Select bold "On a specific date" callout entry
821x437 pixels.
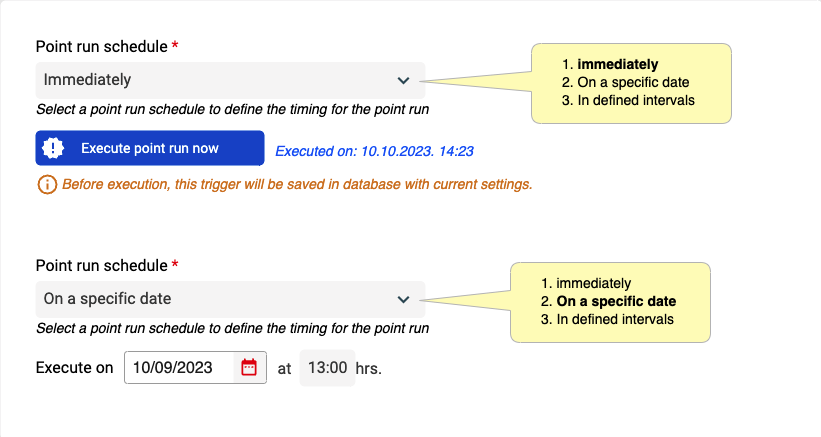point(616,301)
